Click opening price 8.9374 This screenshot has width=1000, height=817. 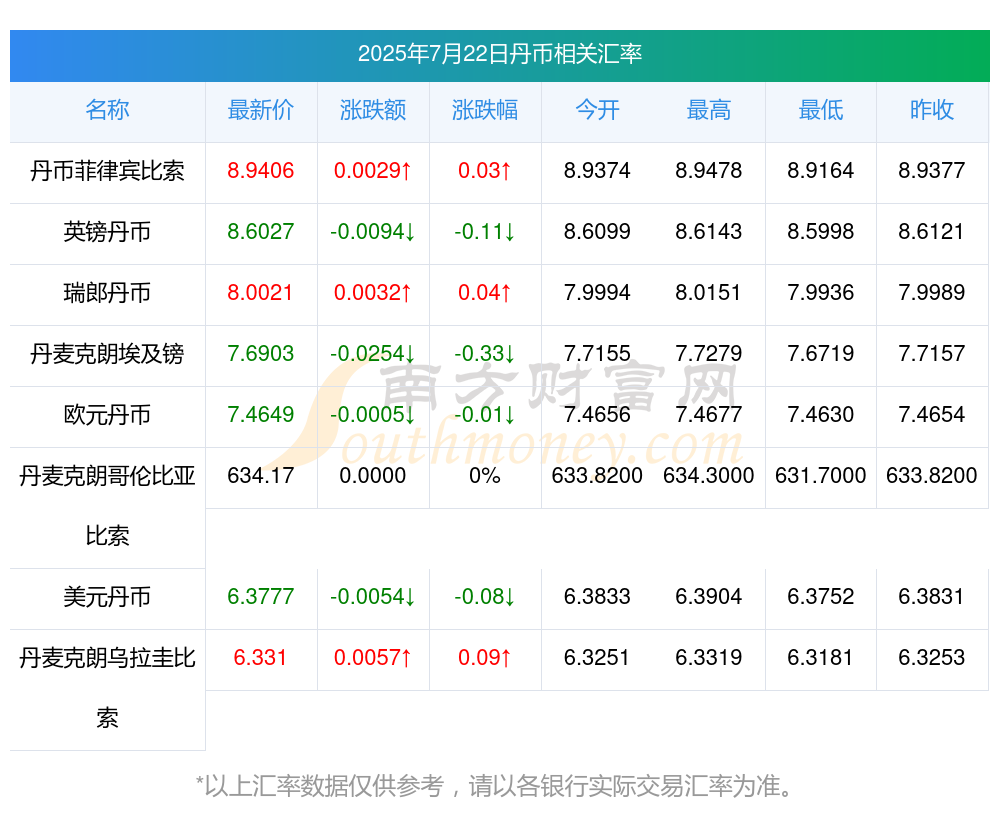point(597,170)
